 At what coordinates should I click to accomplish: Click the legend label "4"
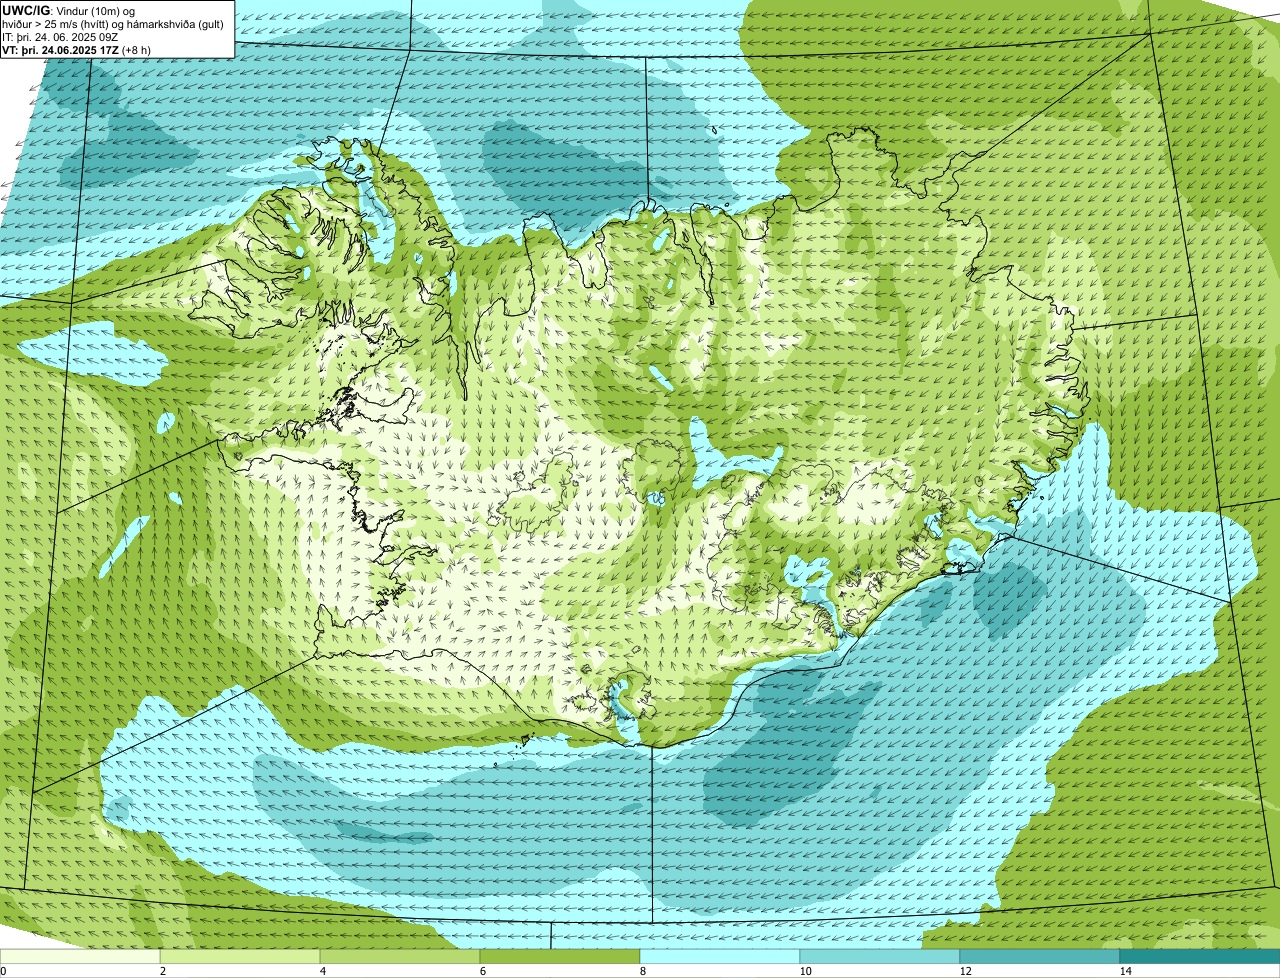[321, 971]
